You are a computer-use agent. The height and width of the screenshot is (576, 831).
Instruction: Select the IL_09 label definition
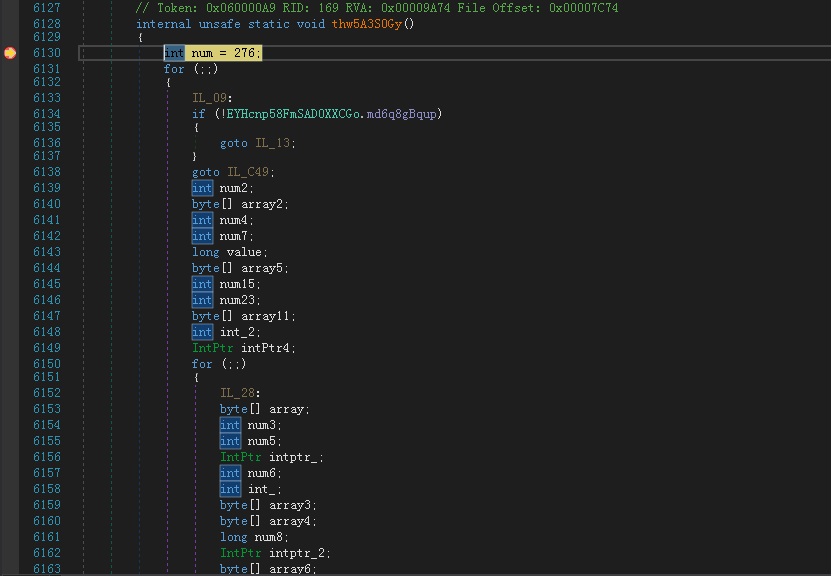click(x=209, y=98)
